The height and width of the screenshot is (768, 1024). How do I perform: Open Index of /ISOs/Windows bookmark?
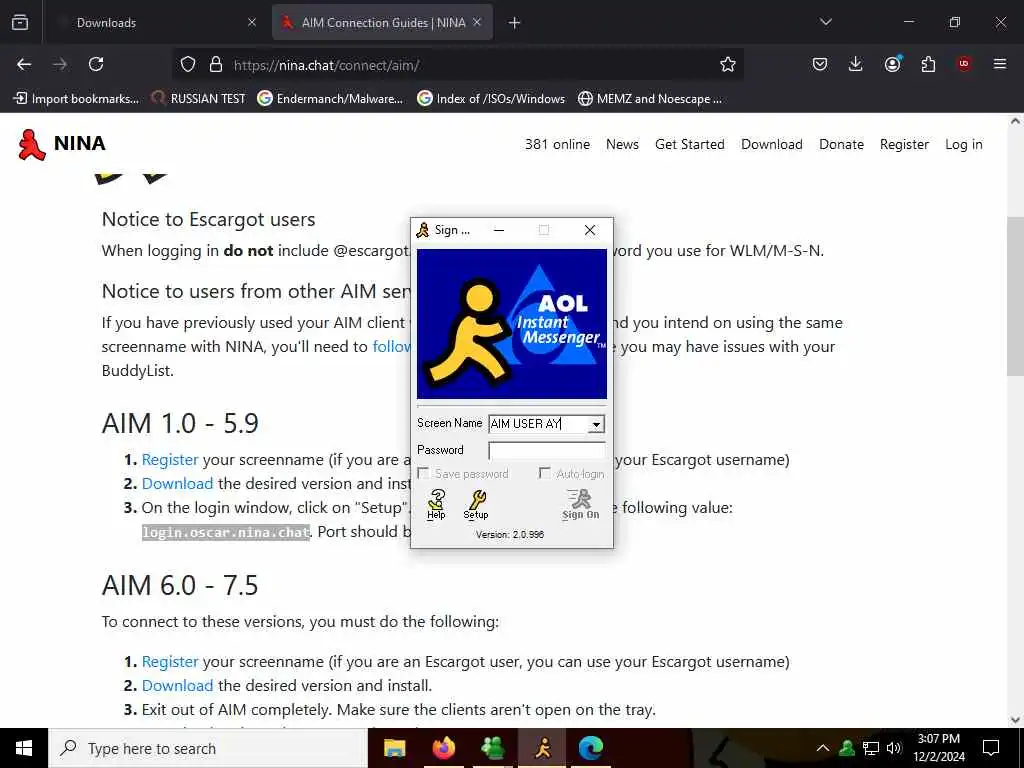click(x=491, y=99)
